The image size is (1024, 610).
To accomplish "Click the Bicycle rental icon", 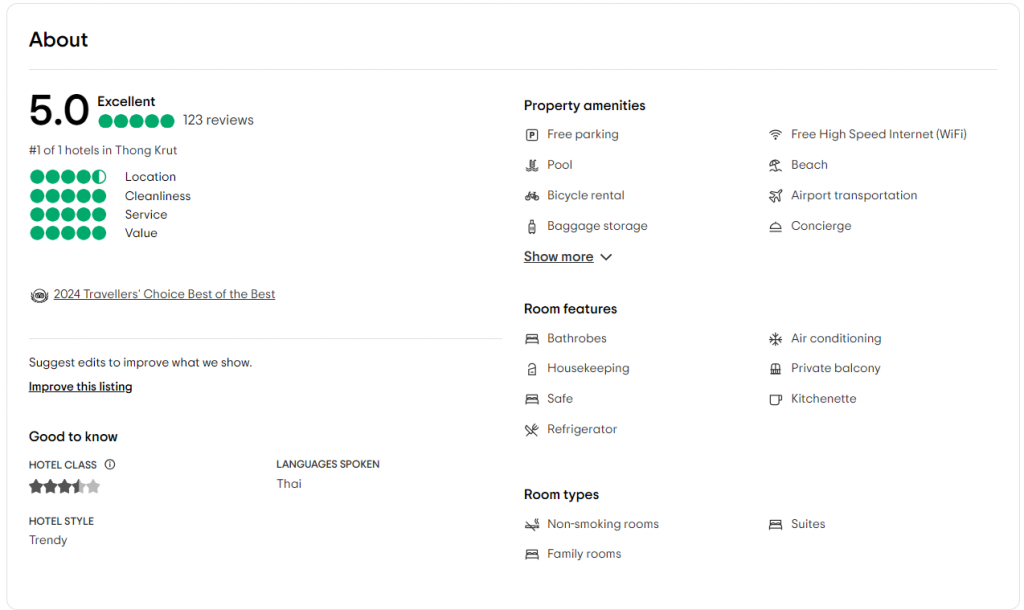I will coord(532,195).
